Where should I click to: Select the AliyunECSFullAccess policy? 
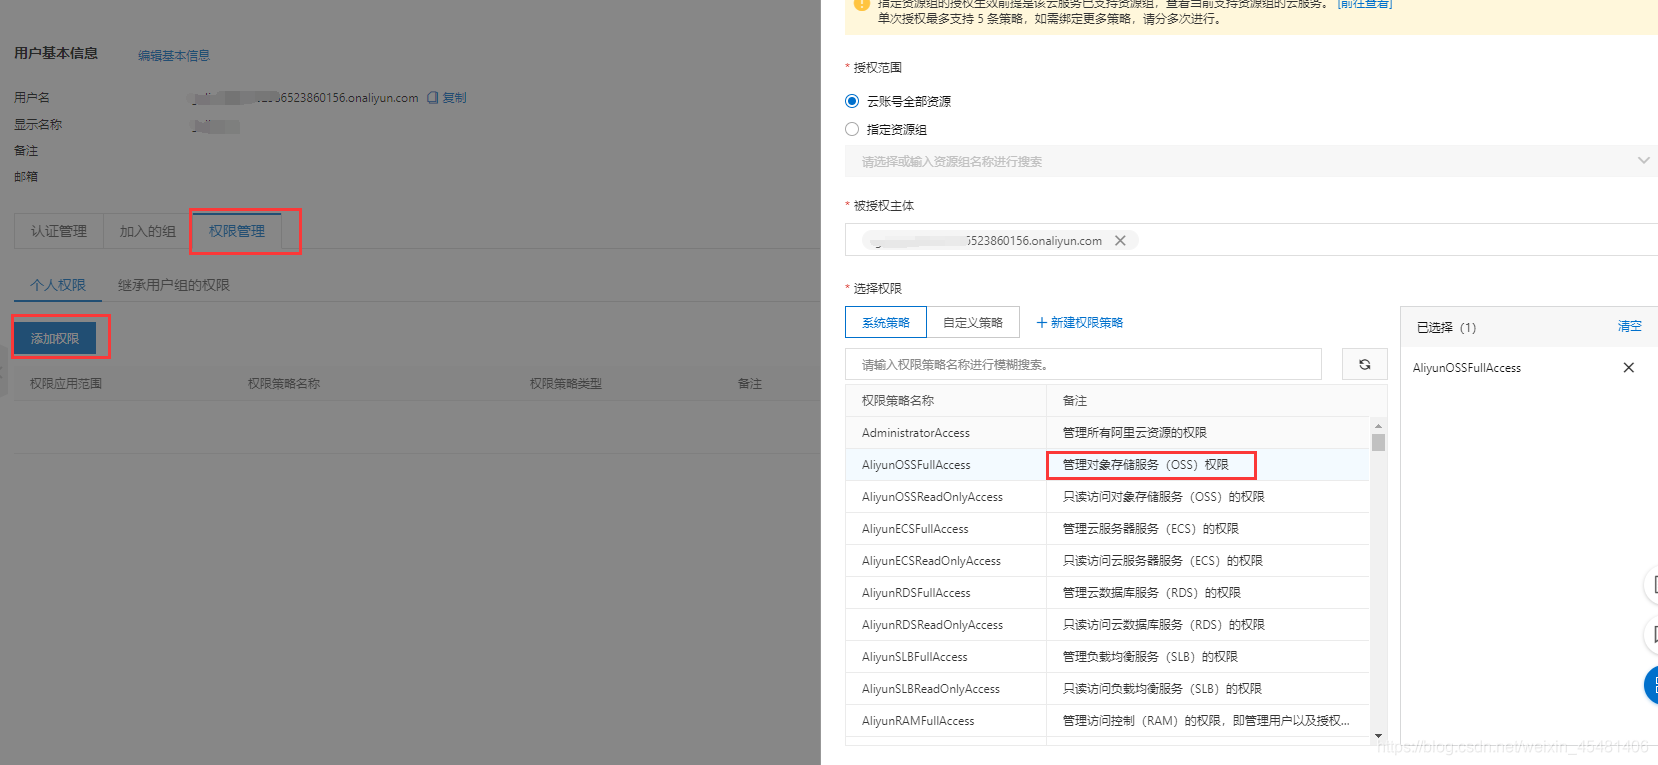tap(1107, 529)
